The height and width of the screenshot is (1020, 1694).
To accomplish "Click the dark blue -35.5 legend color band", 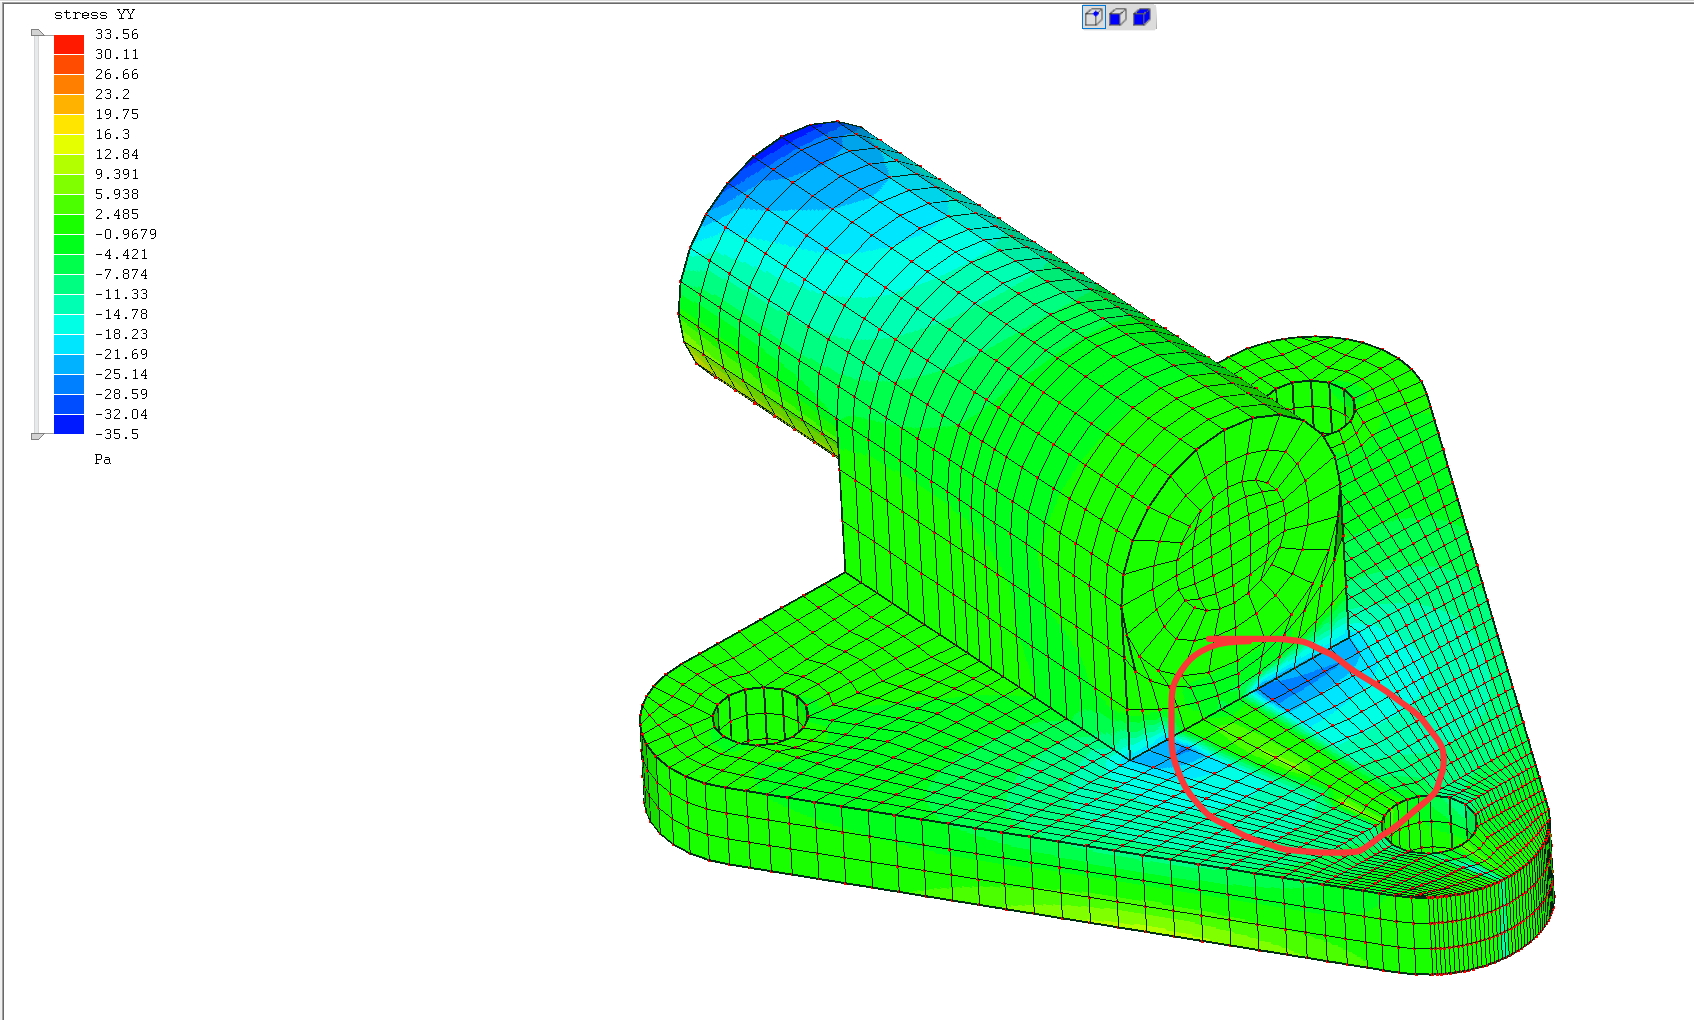I will click(x=69, y=425).
